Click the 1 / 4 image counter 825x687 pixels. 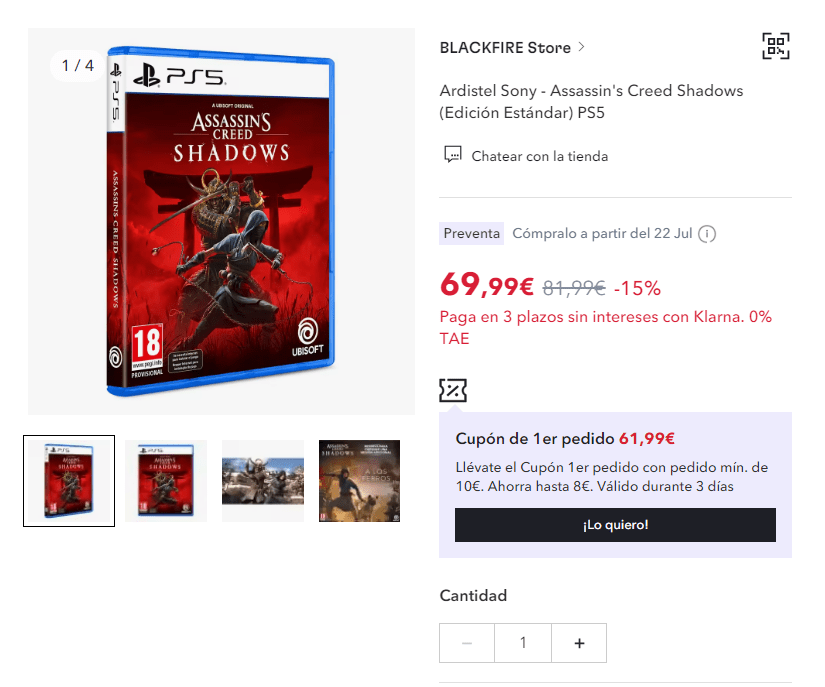tap(77, 65)
